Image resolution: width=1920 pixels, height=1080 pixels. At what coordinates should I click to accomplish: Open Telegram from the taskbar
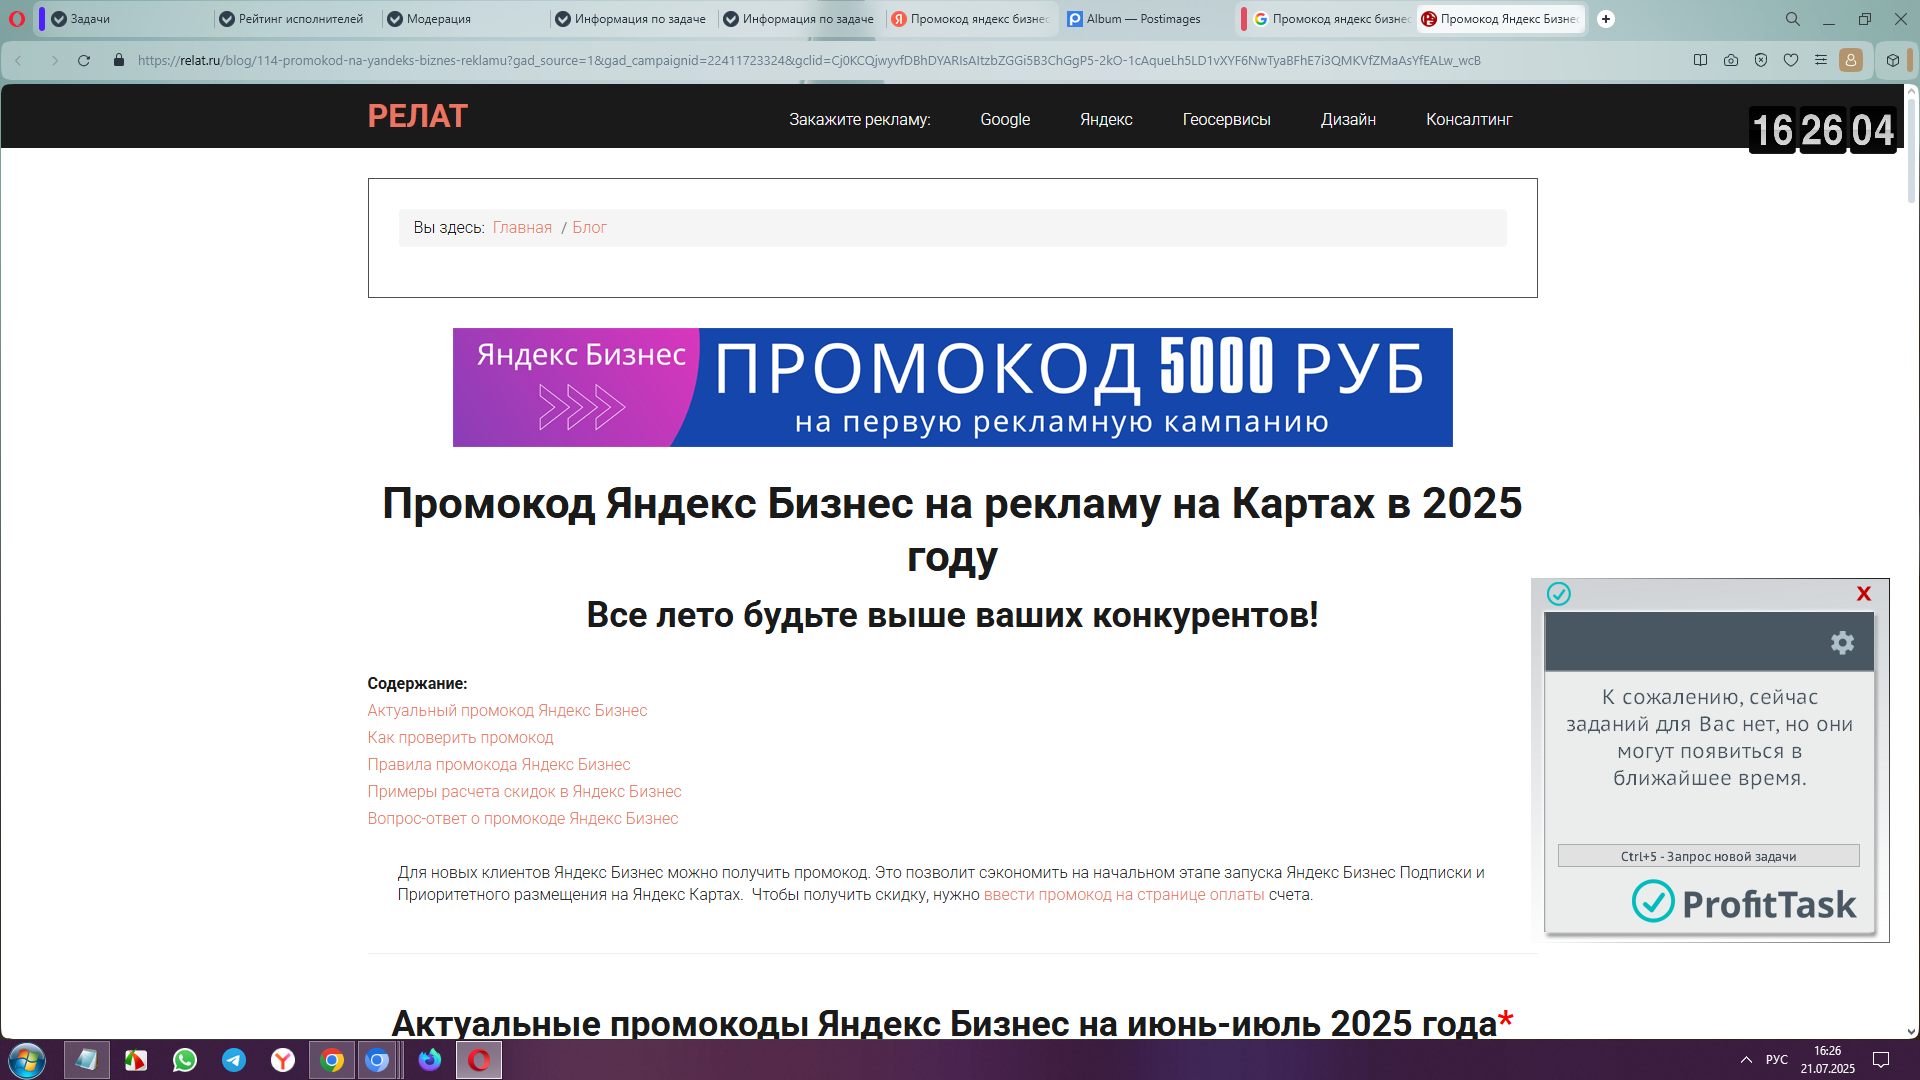pos(234,1060)
